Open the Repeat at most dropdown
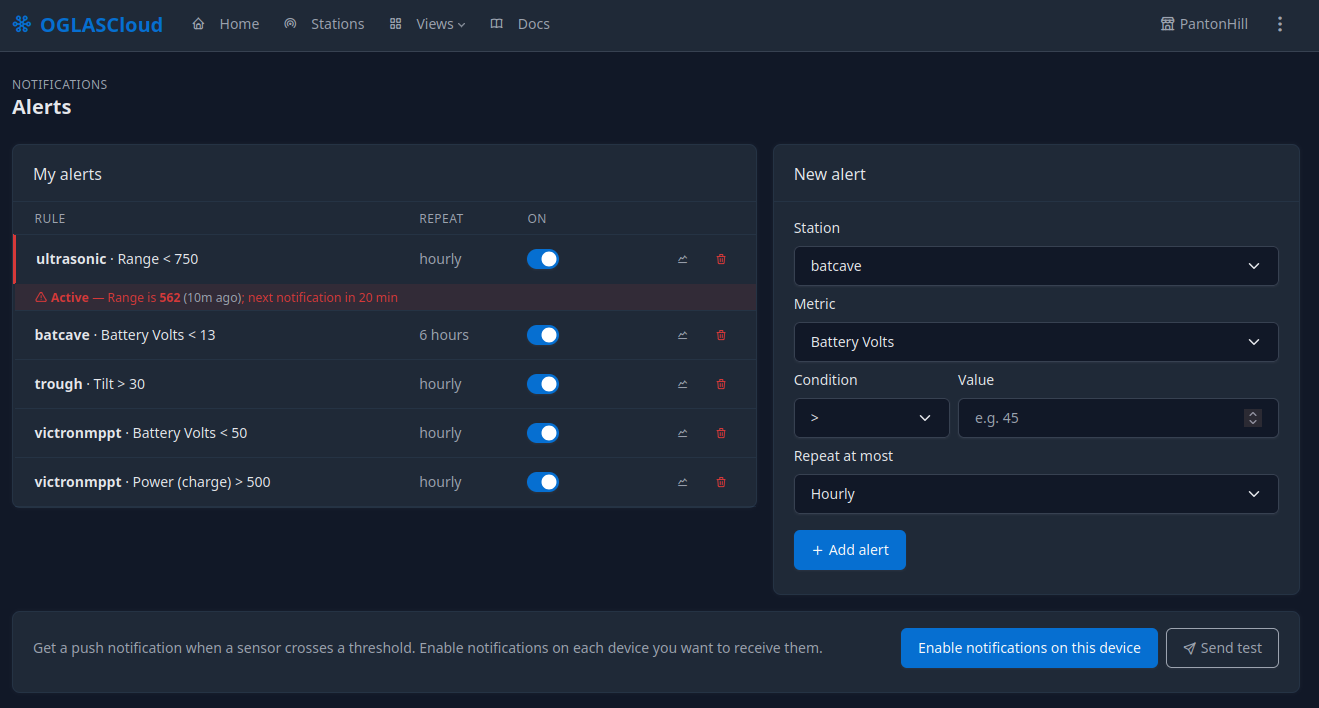Viewport: 1319px width, 708px height. [x=1036, y=494]
